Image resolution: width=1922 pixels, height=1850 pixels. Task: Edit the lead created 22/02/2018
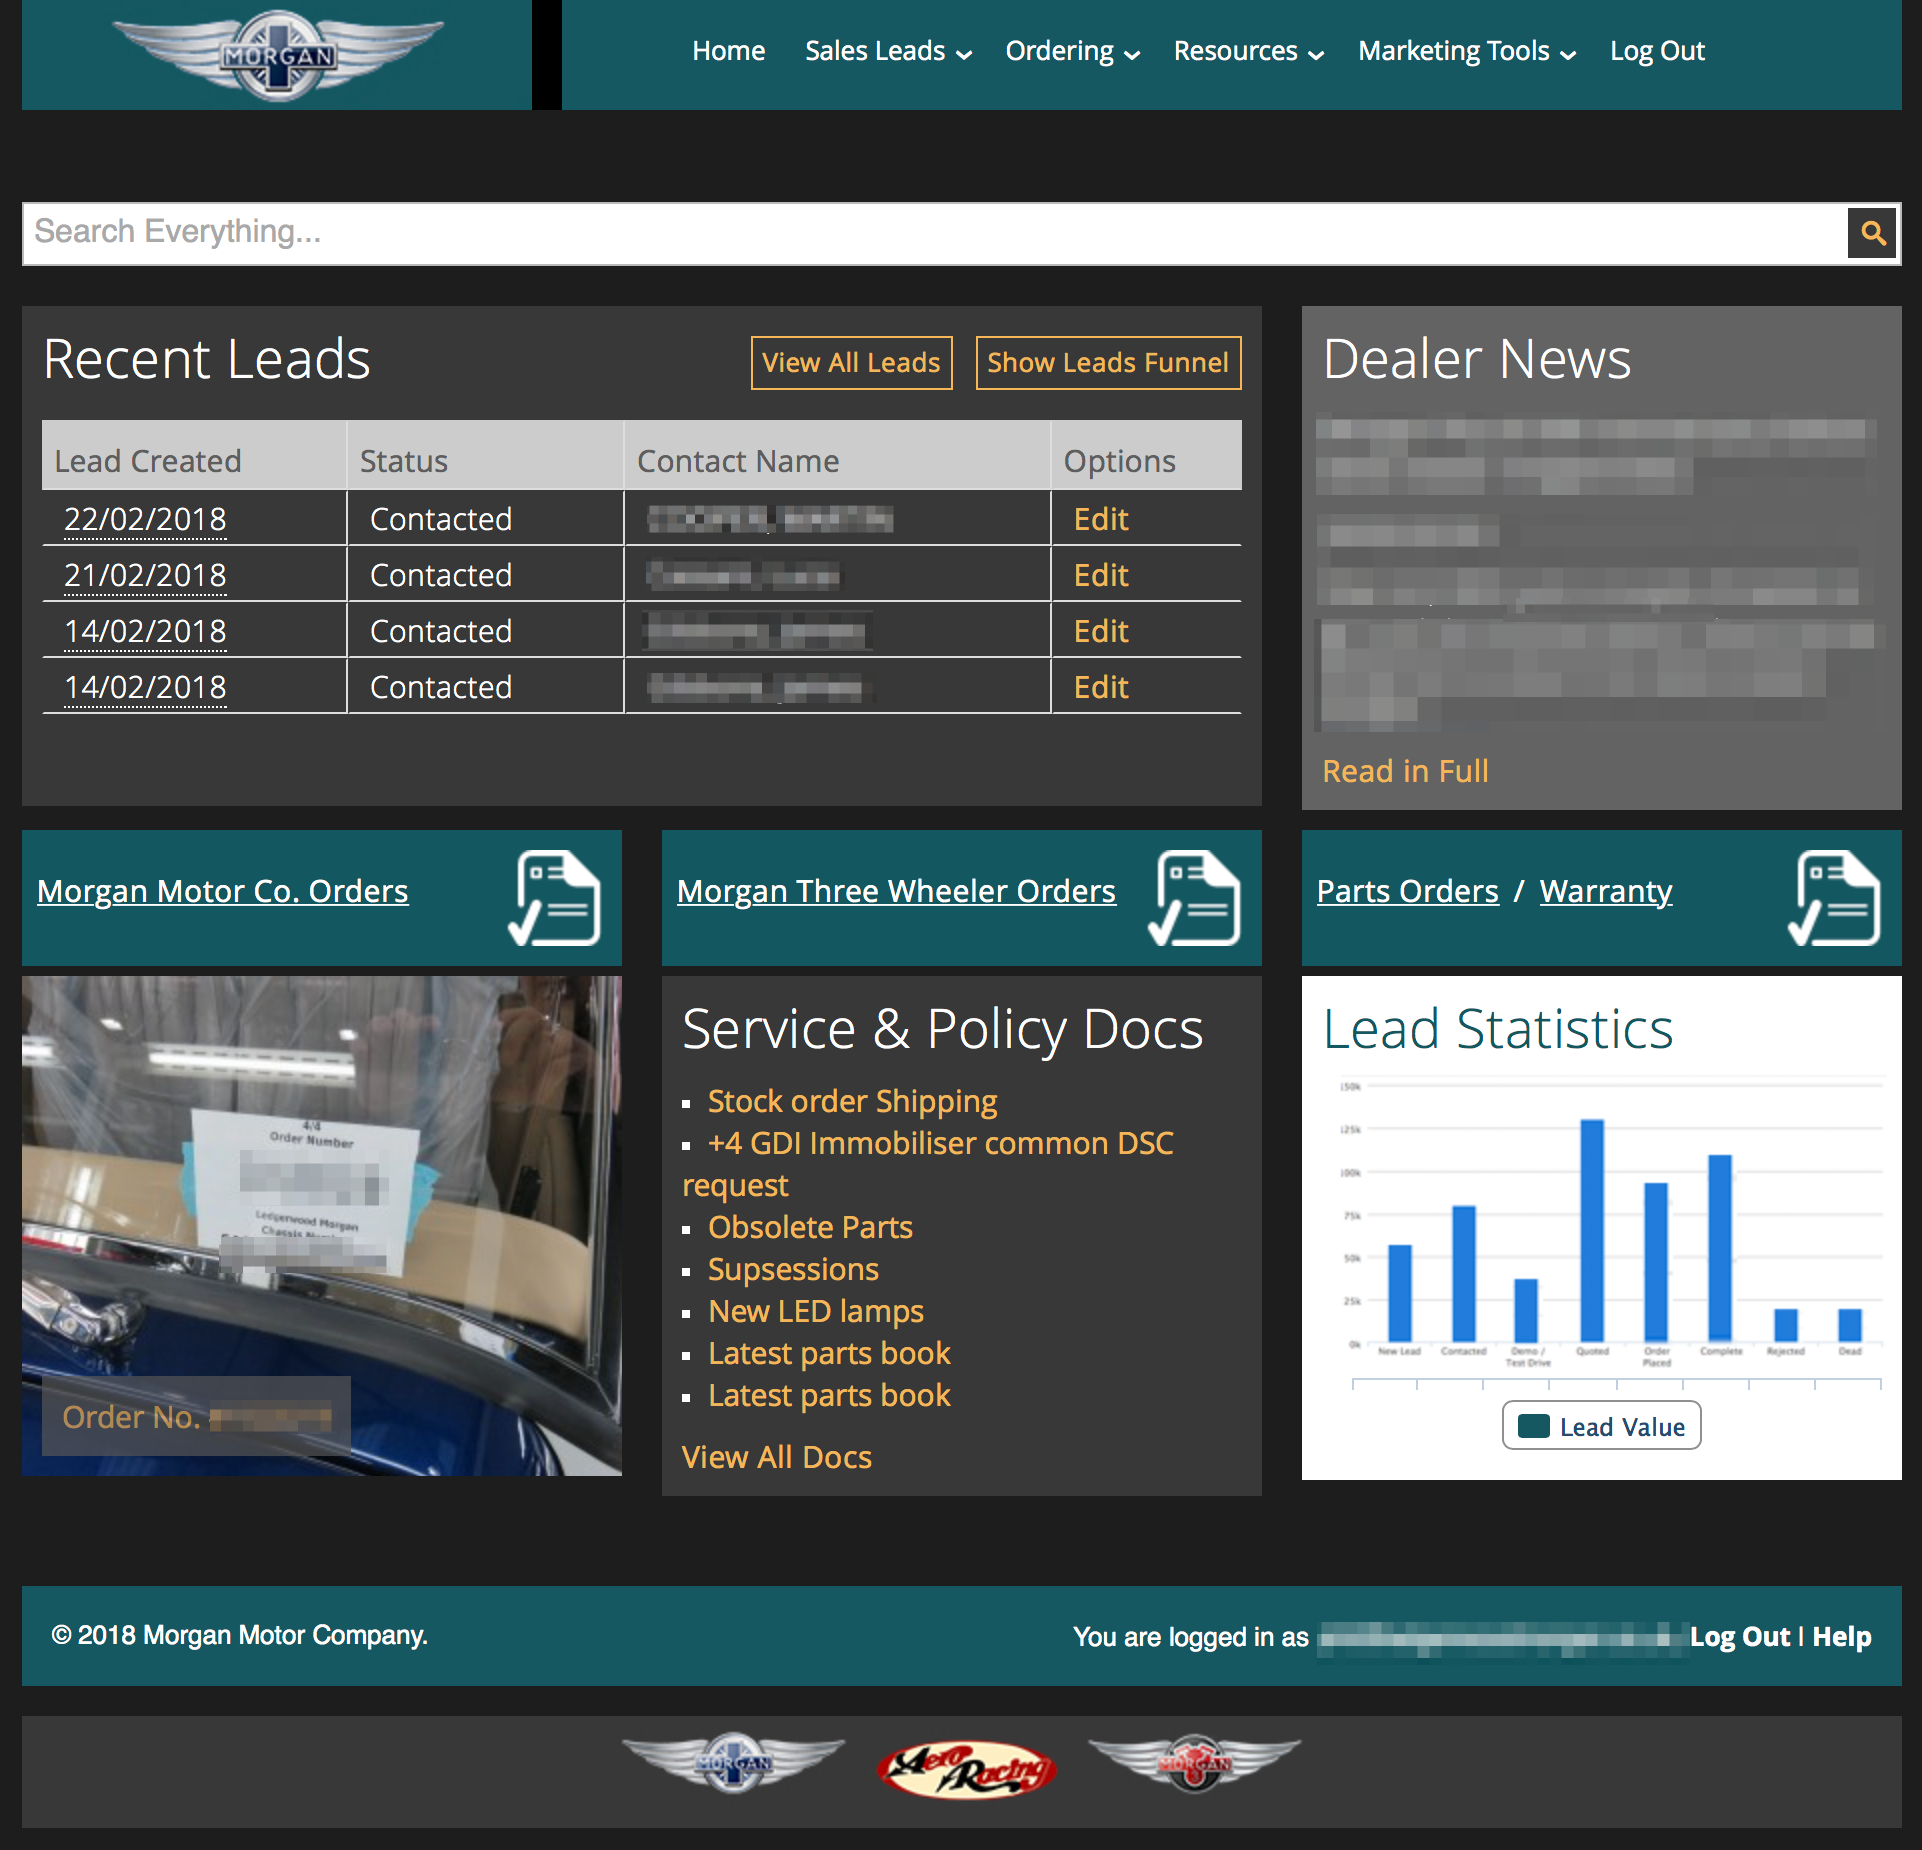pos(1100,520)
